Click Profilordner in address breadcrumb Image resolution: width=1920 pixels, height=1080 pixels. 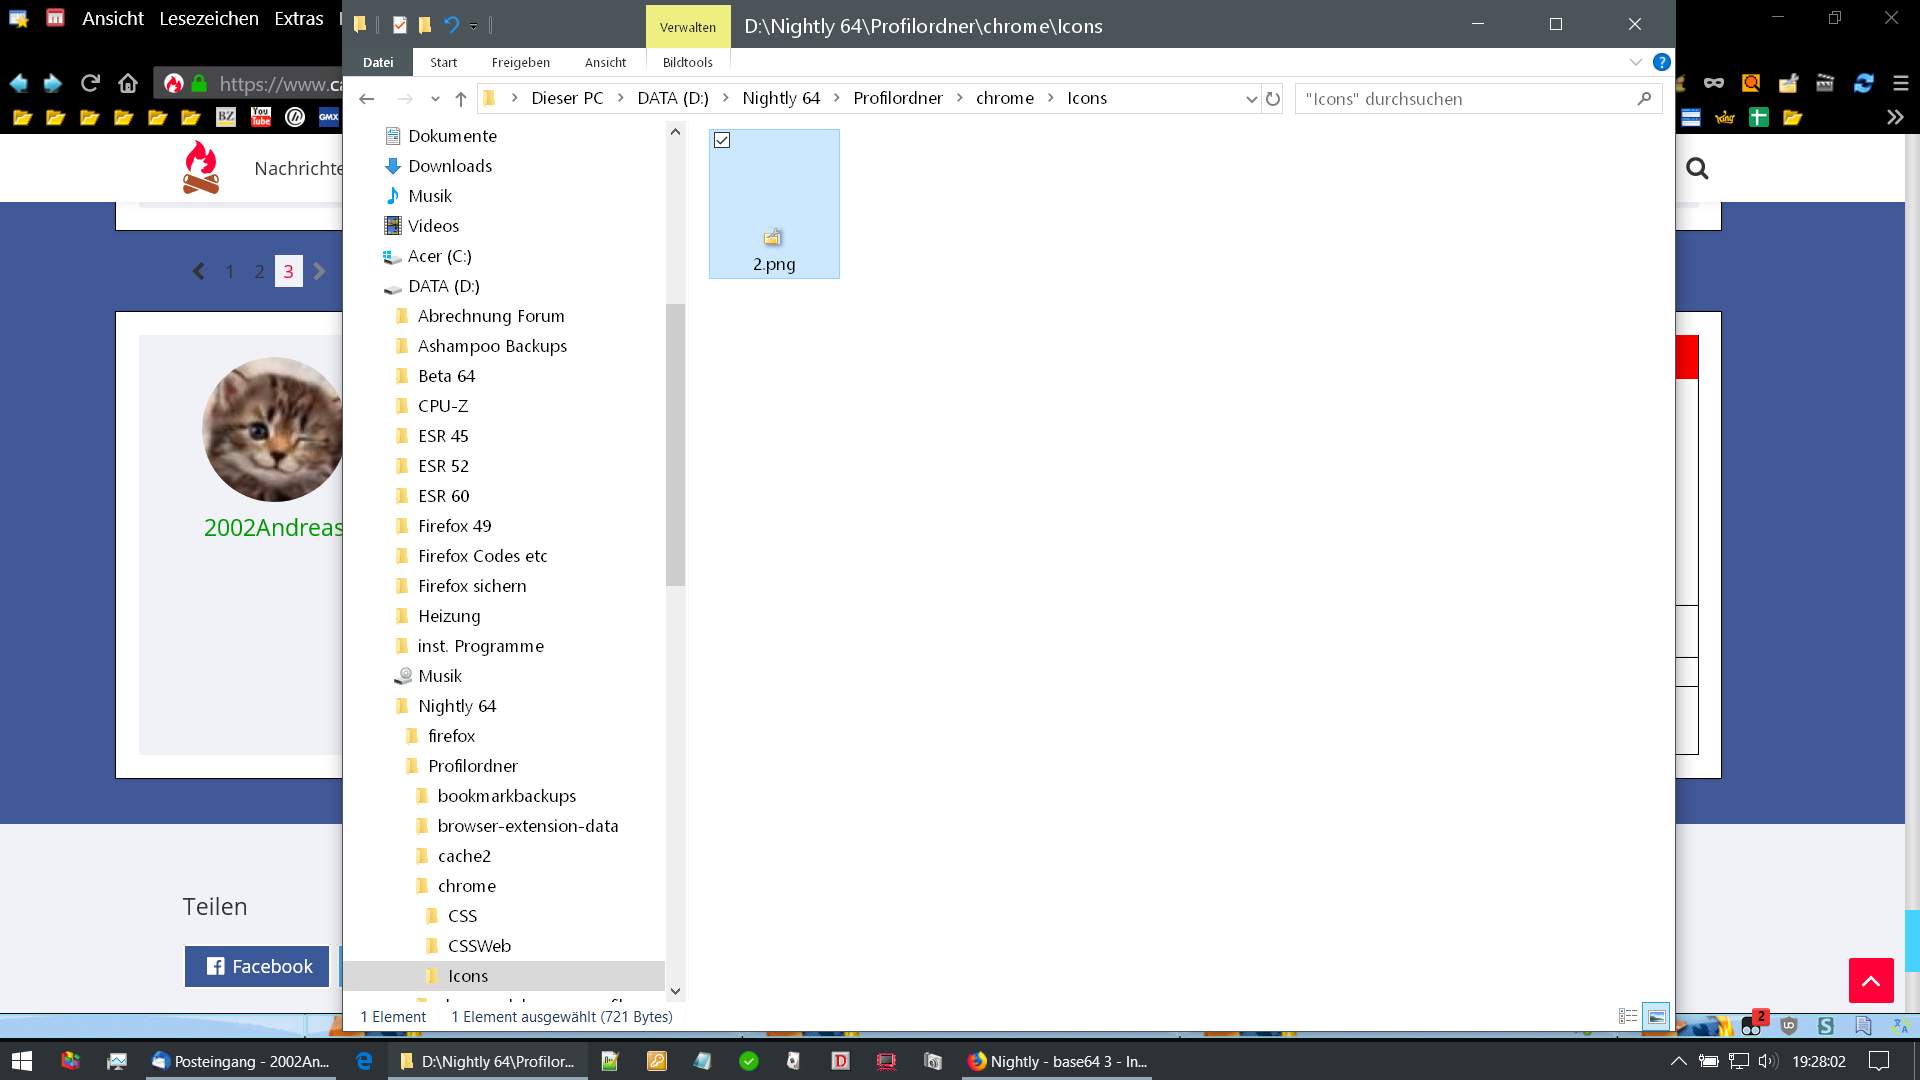897,98
